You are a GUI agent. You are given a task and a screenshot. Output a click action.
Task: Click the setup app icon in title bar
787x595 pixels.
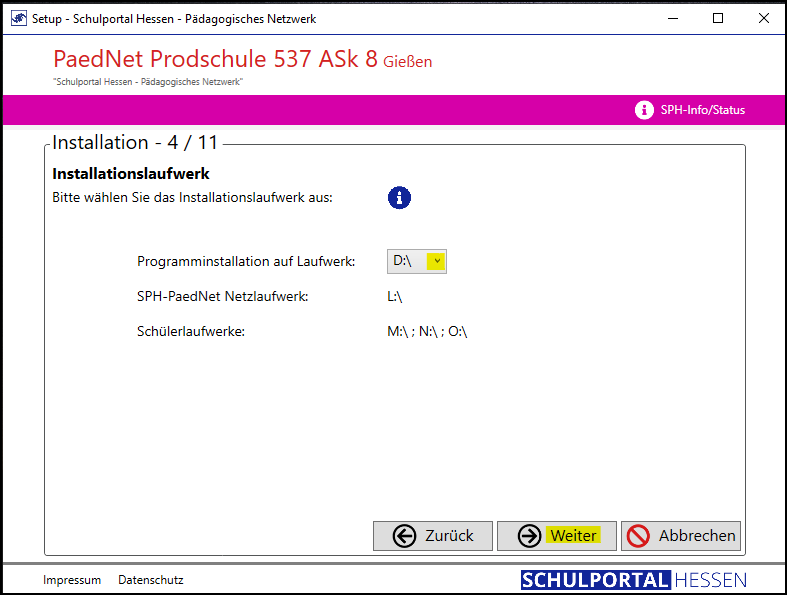coord(19,19)
